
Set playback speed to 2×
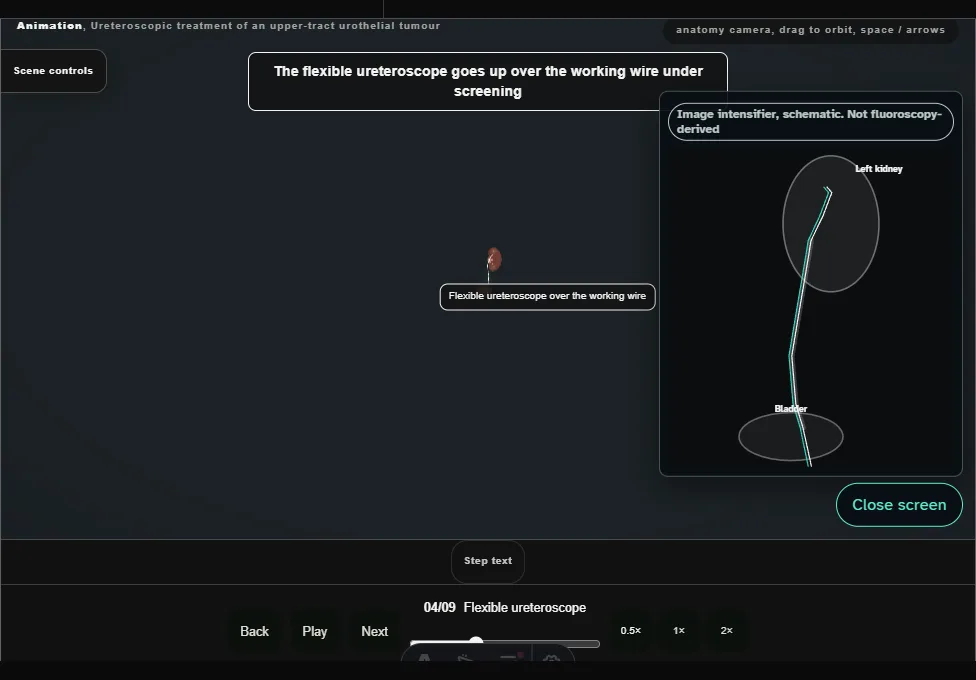[x=726, y=631]
